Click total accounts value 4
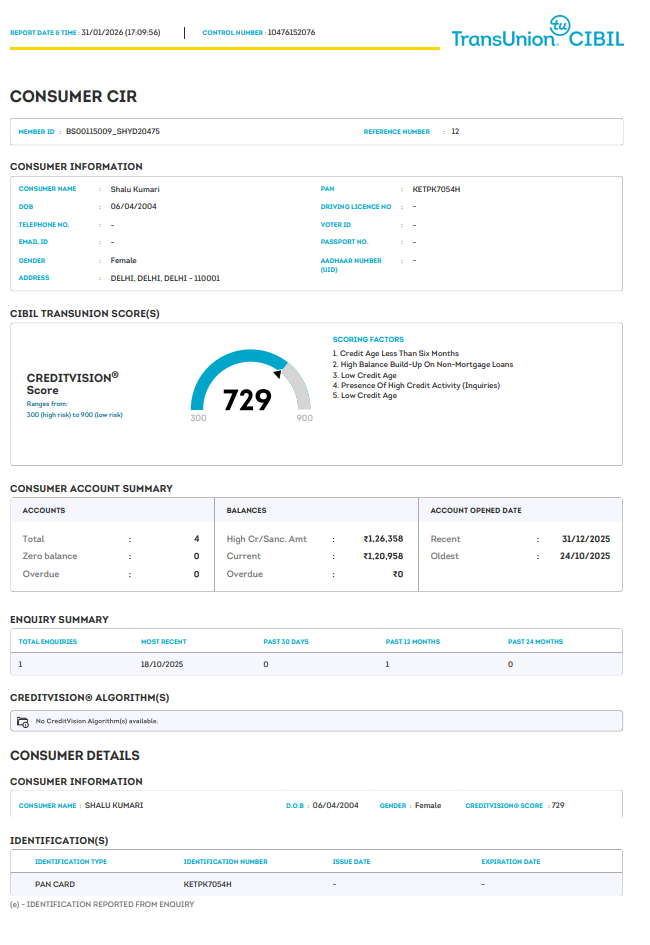This screenshot has width=650, height=945. [196, 539]
